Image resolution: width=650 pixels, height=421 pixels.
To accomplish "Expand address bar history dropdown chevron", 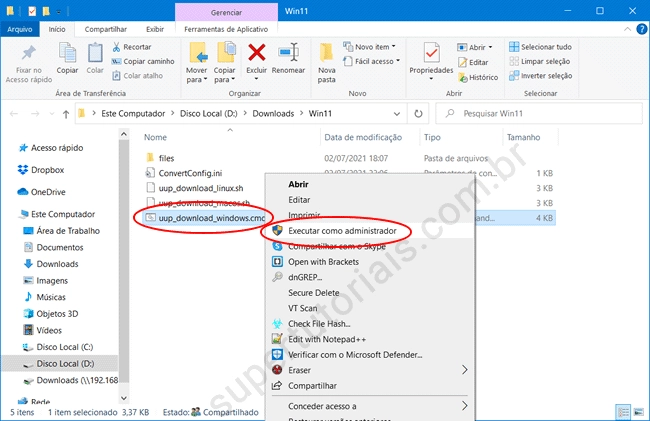I will point(397,114).
